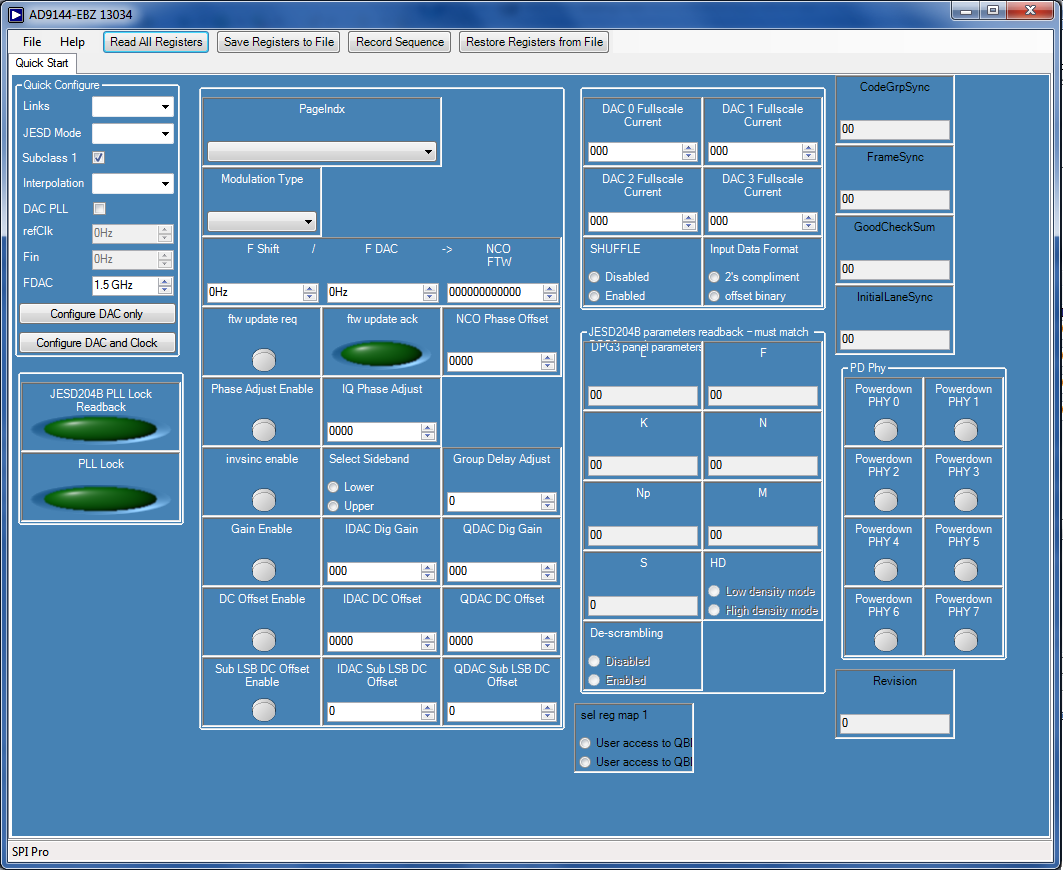The image size is (1063, 870).
Task: Click Group Delay Adjust stepper arrows
Action: [548, 501]
